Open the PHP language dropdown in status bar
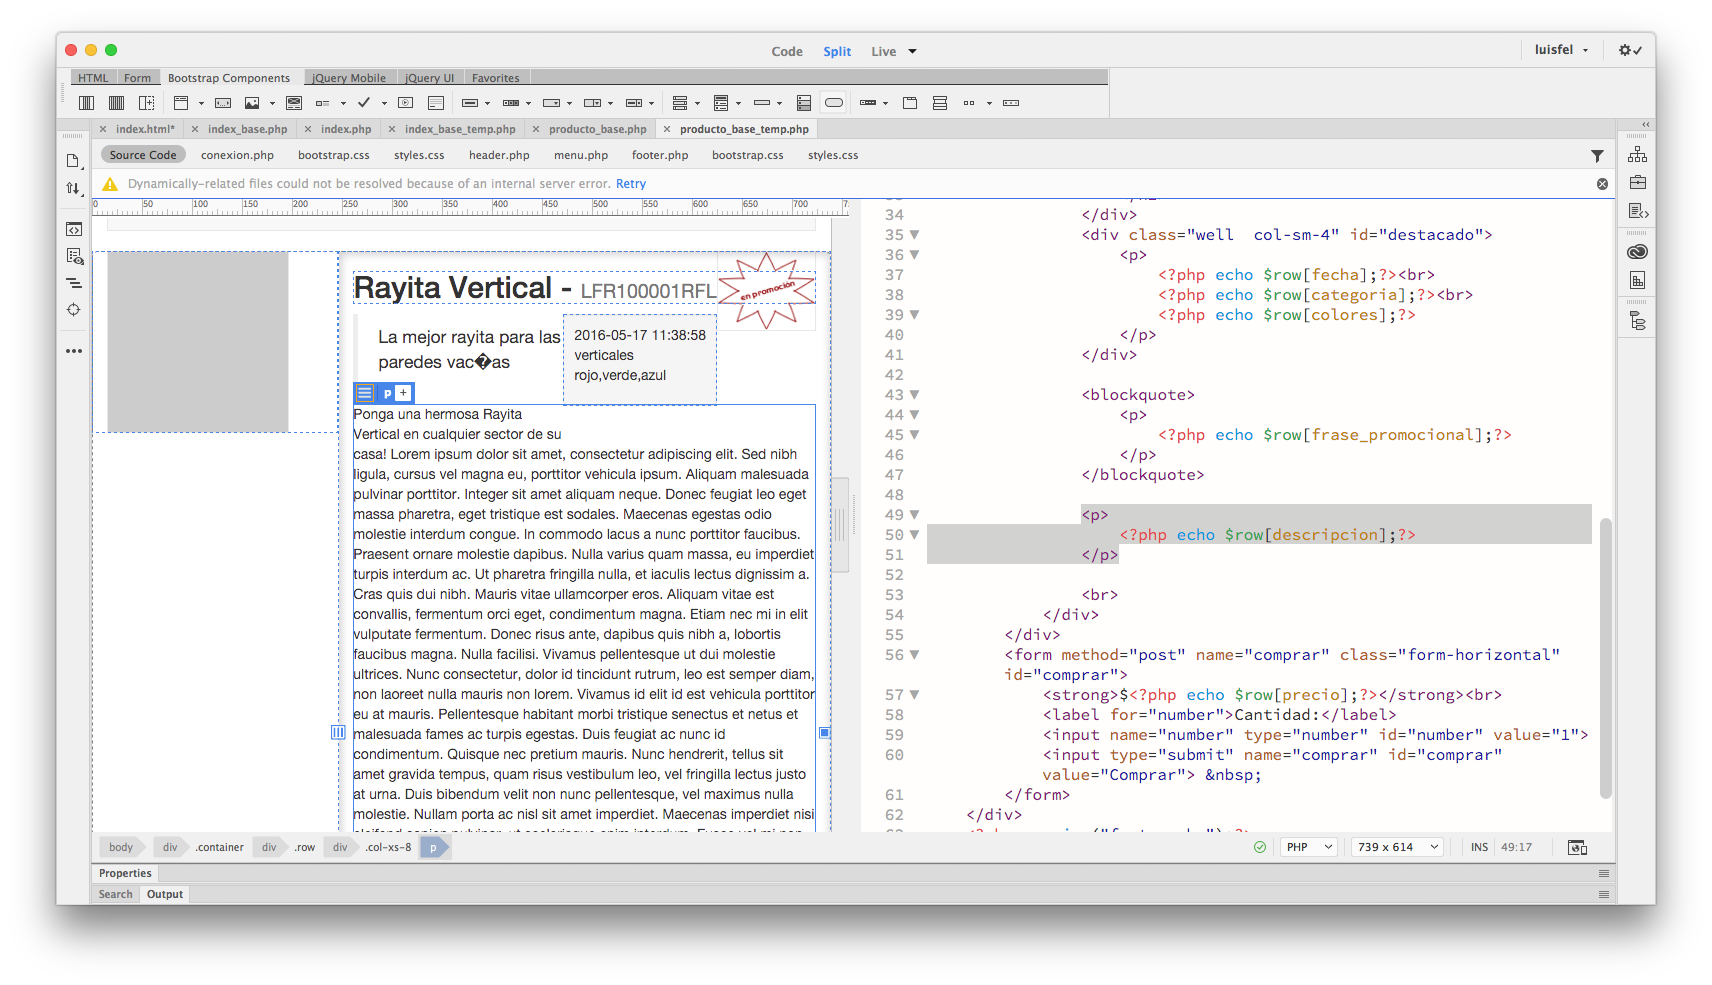Screen dimensions: 1712x985 point(1308,847)
